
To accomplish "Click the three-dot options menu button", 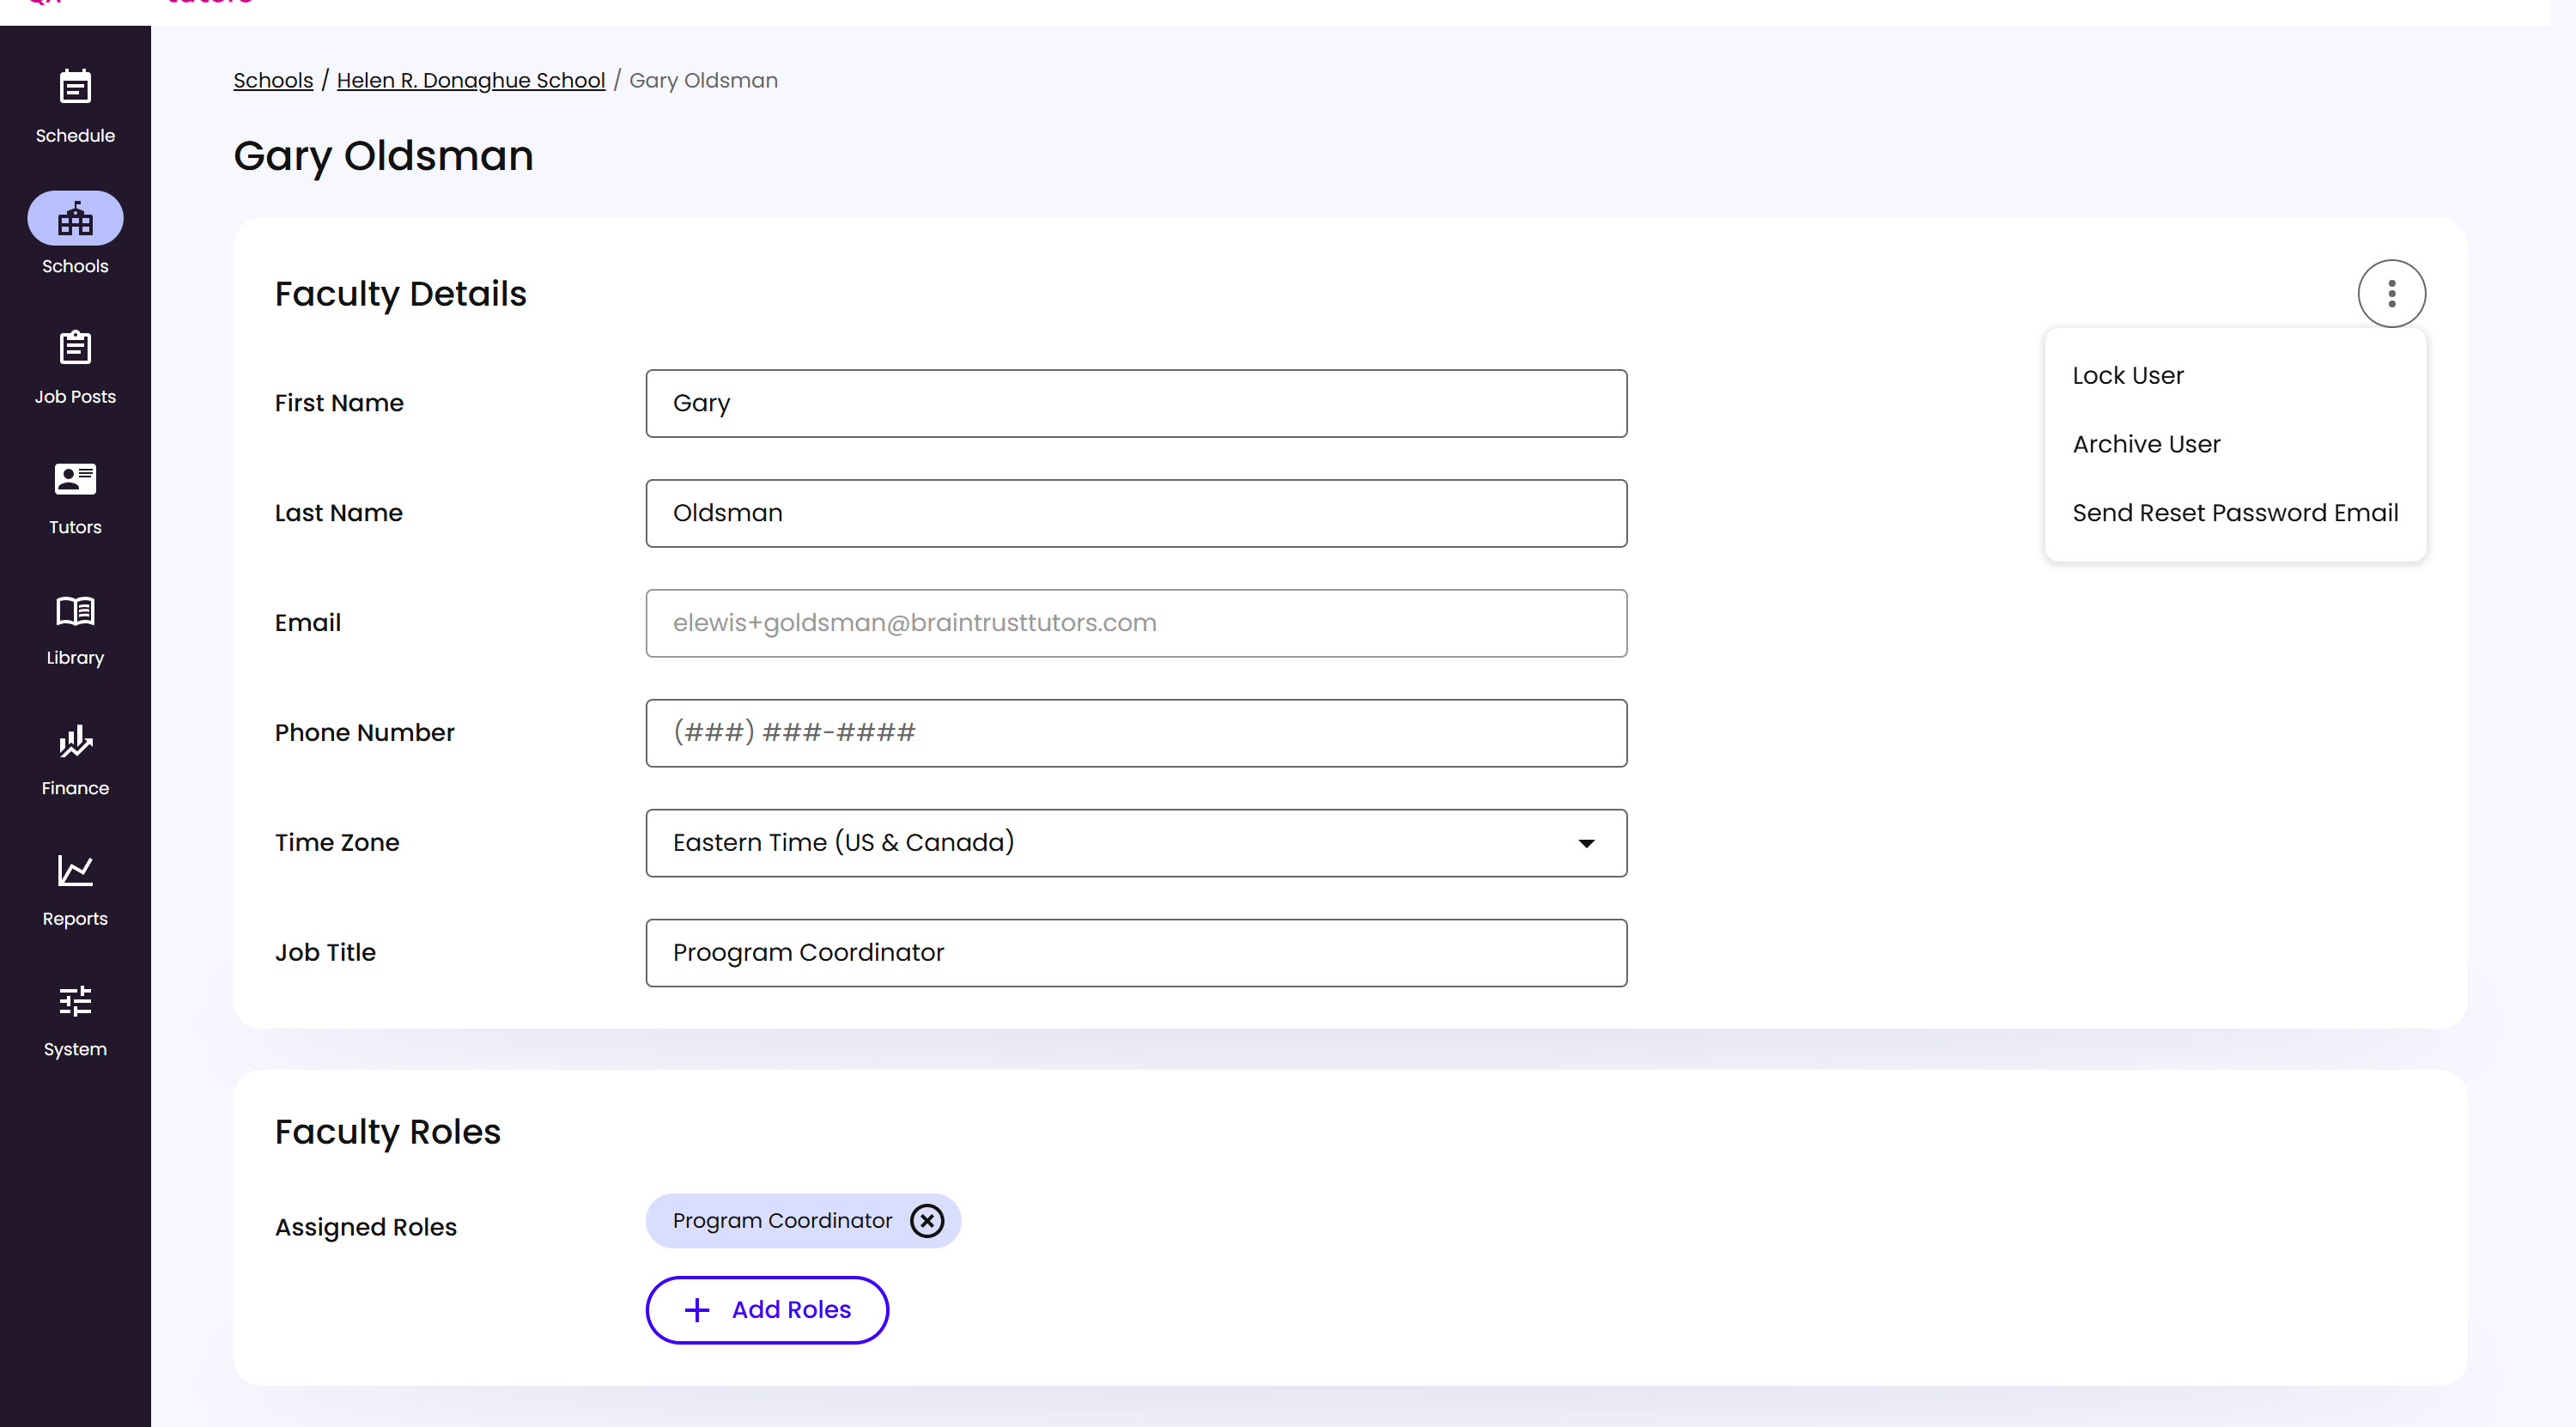I will (x=2391, y=293).
